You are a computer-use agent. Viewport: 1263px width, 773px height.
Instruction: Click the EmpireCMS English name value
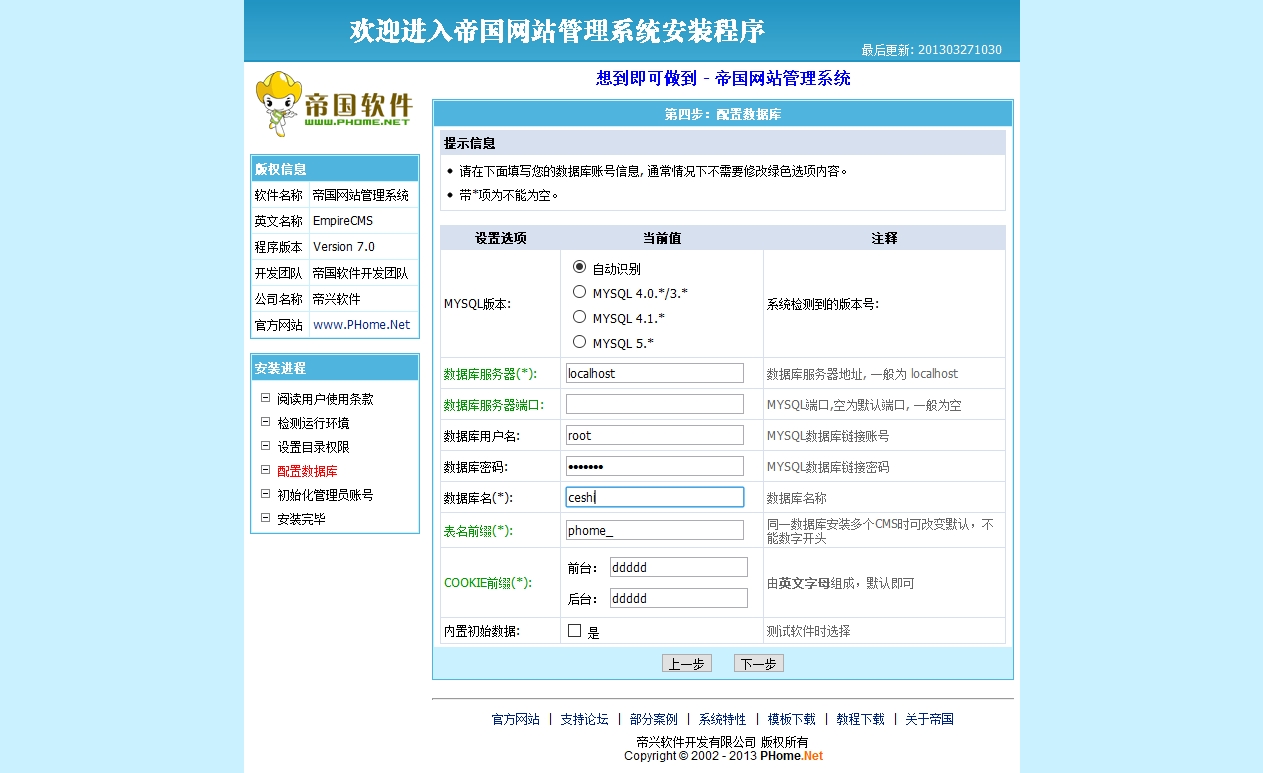[x=343, y=221]
